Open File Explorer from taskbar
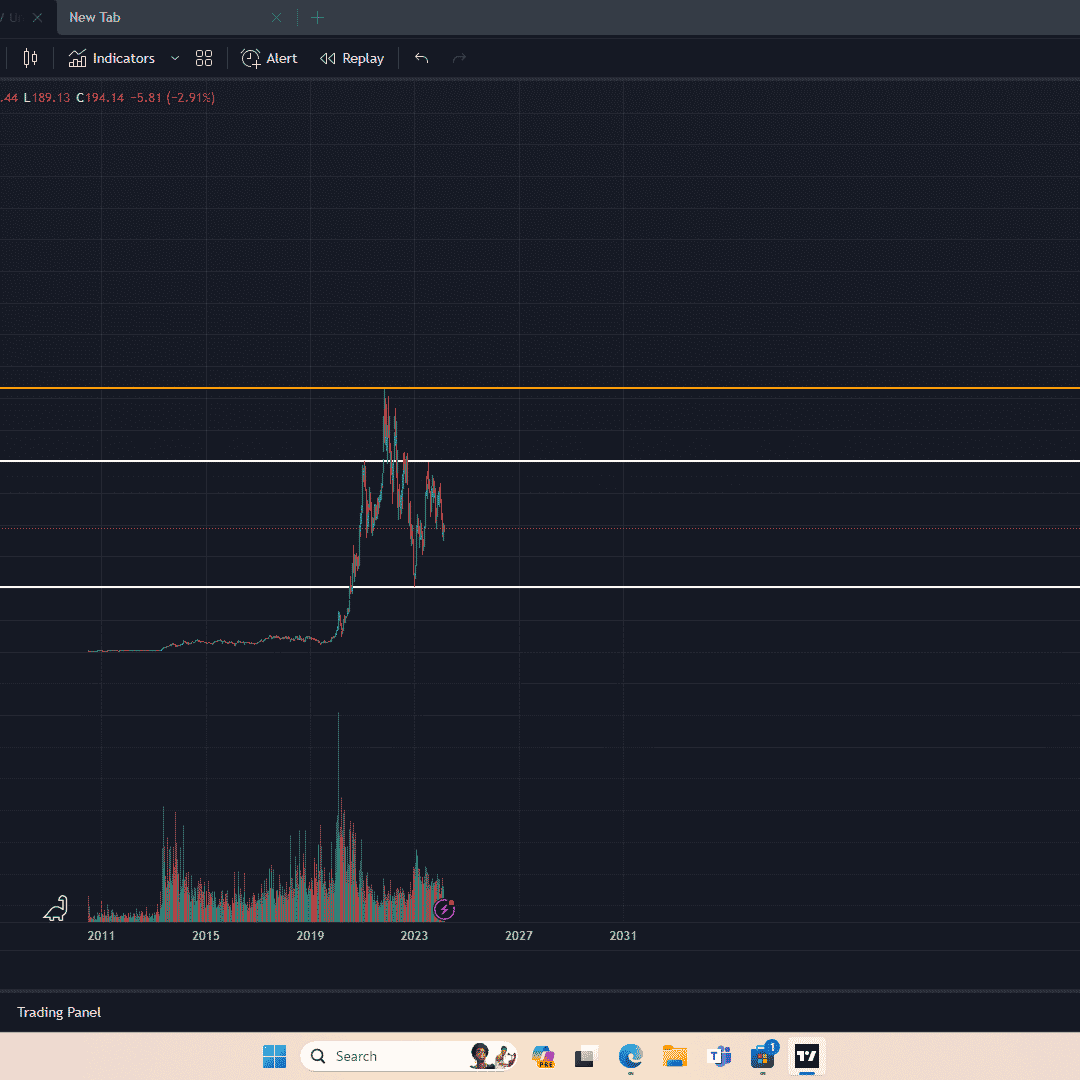This screenshot has height=1080, width=1080. 674,1056
